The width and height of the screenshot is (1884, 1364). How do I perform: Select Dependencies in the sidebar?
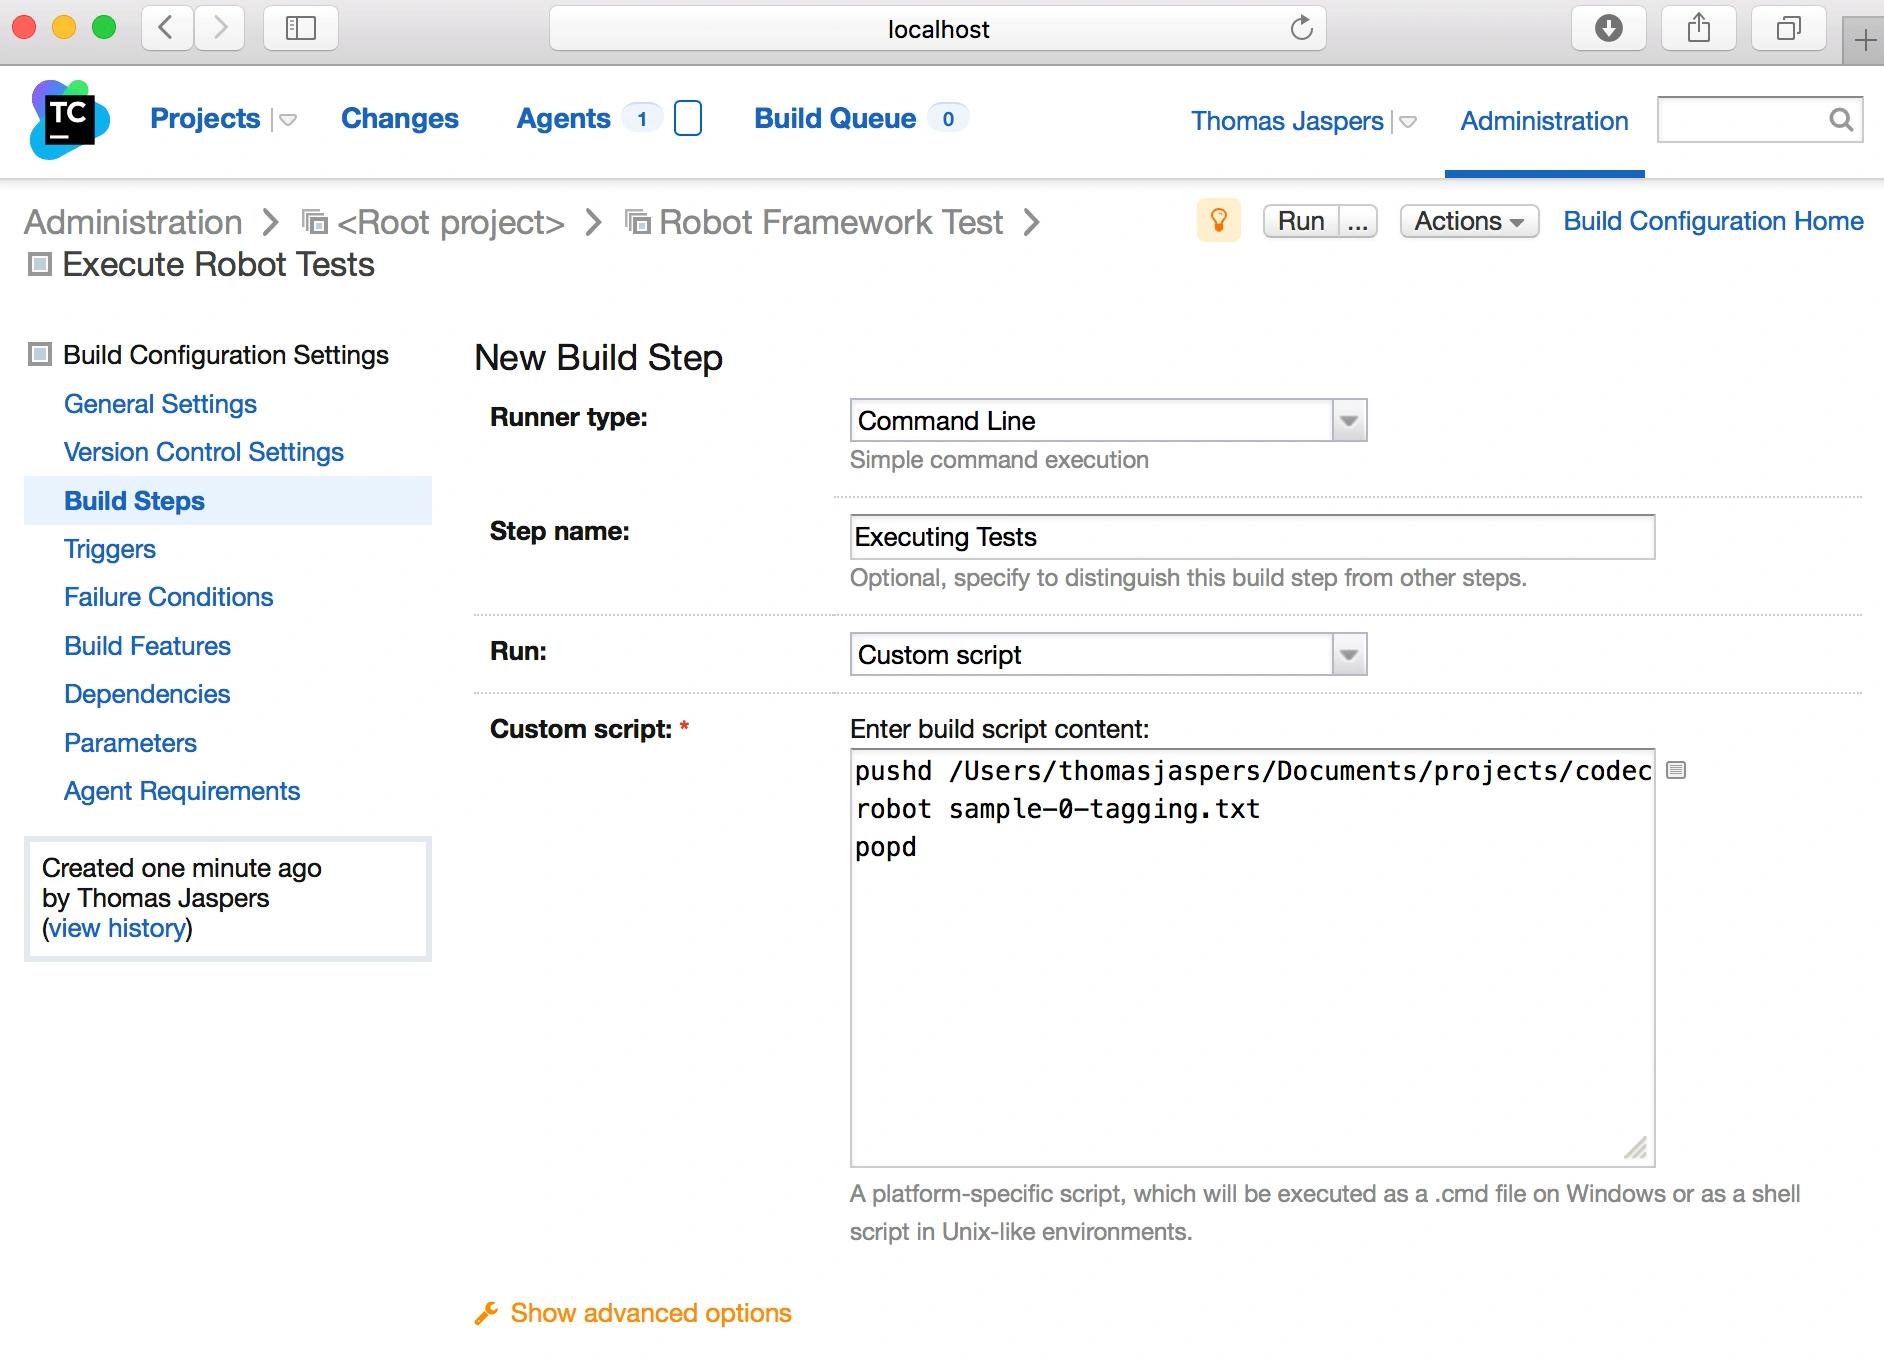point(147,694)
